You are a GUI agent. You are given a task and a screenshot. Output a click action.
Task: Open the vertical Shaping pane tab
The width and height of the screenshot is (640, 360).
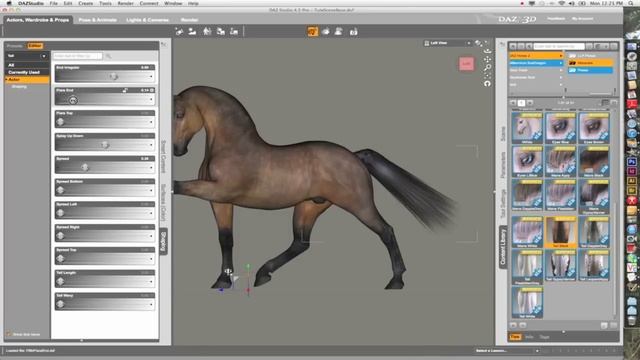point(164,241)
